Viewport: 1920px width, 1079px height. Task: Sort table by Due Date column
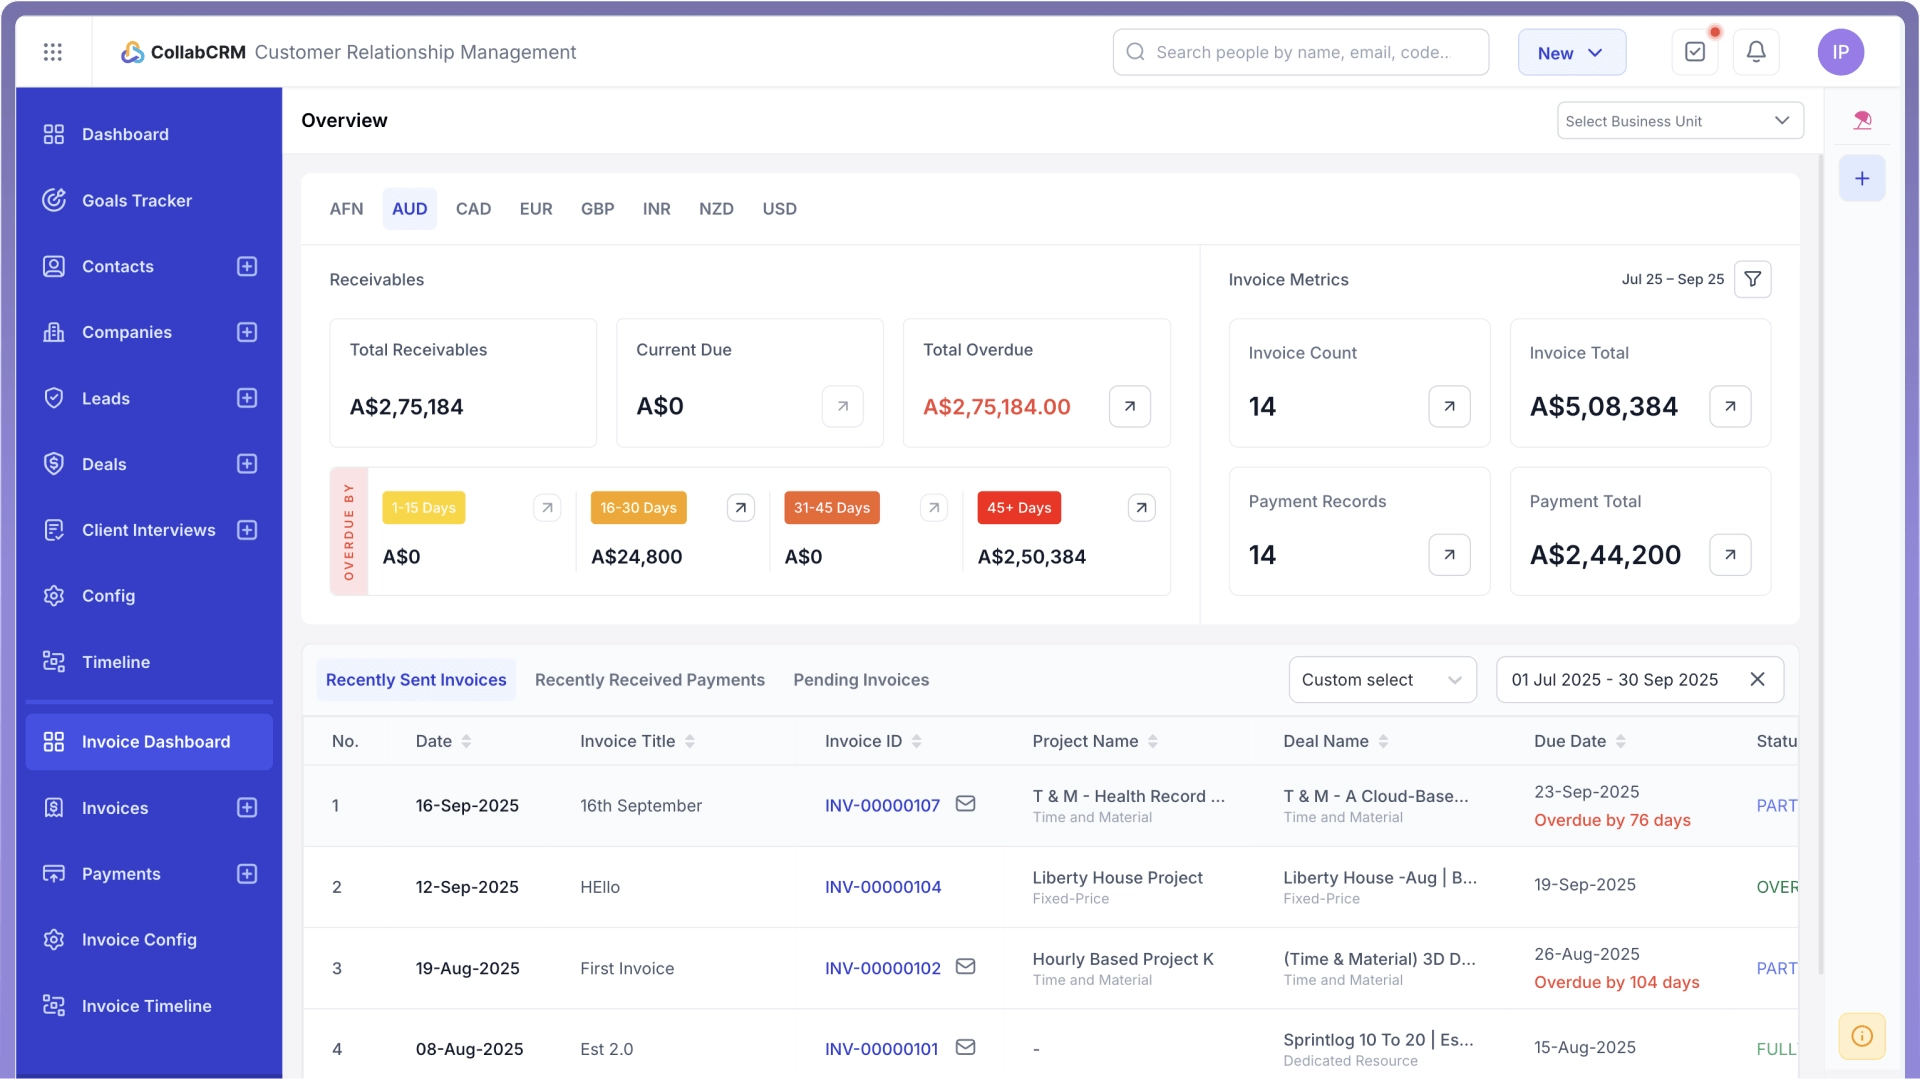point(1620,741)
